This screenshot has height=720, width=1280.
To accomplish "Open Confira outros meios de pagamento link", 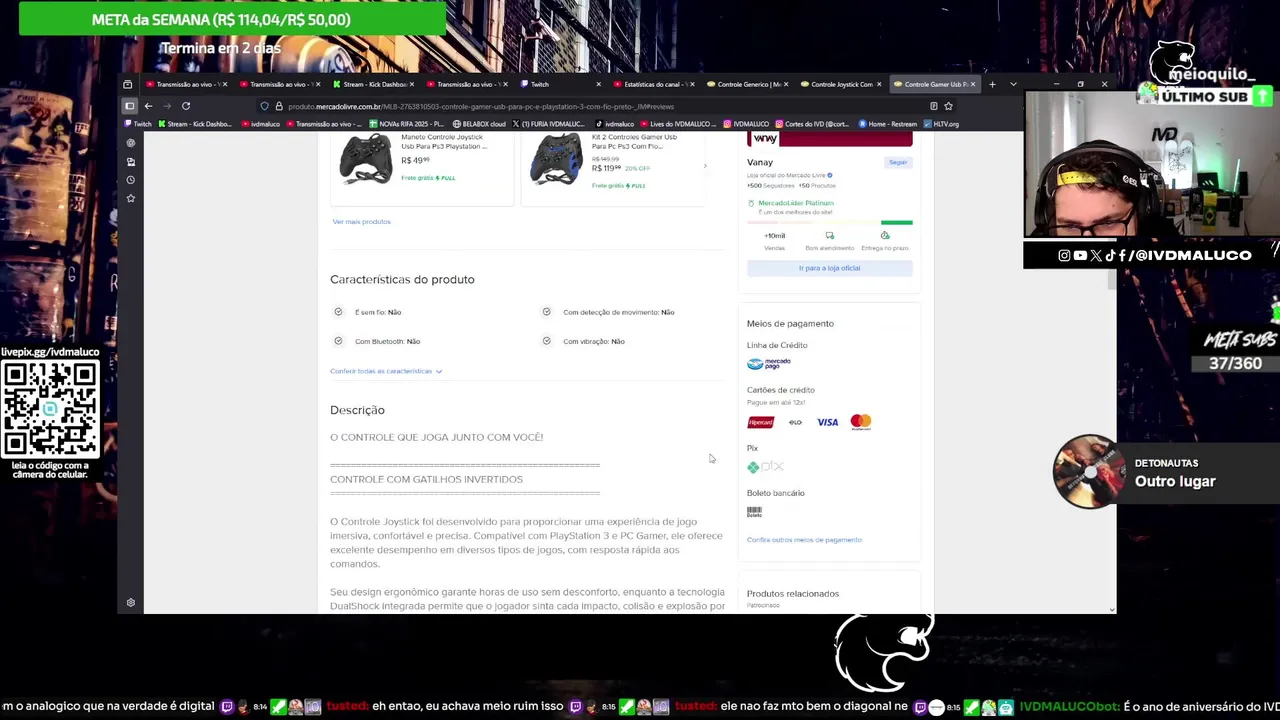I will click(804, 540).
